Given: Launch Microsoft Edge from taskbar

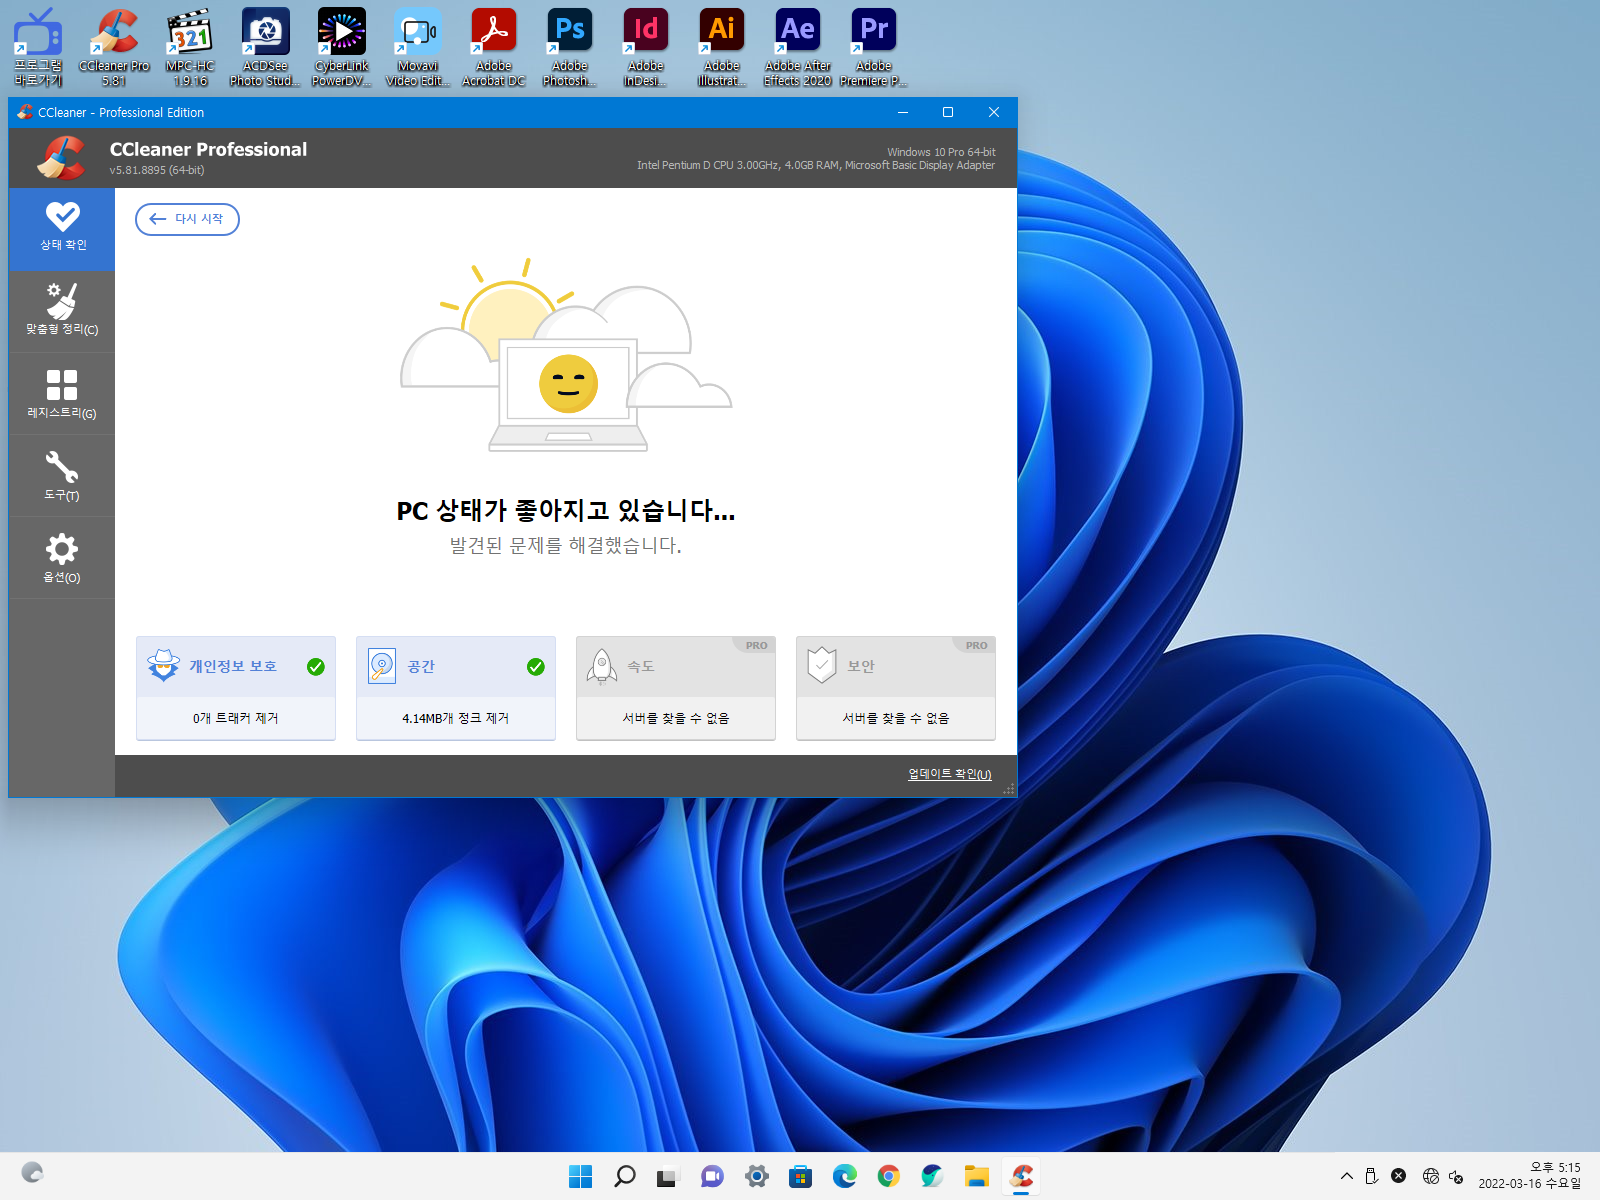Looking at the screenshot, I should tap(845, 1176).
